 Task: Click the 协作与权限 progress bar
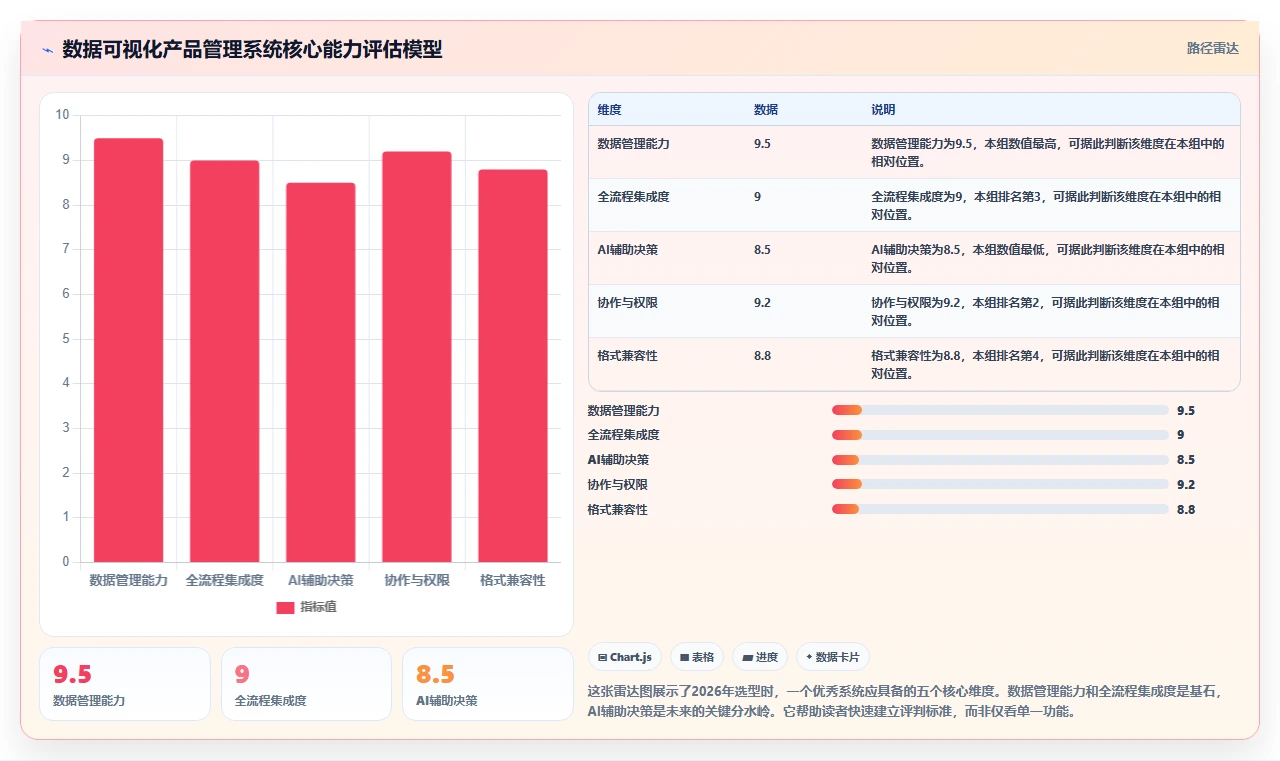(x=1000, y=485)
